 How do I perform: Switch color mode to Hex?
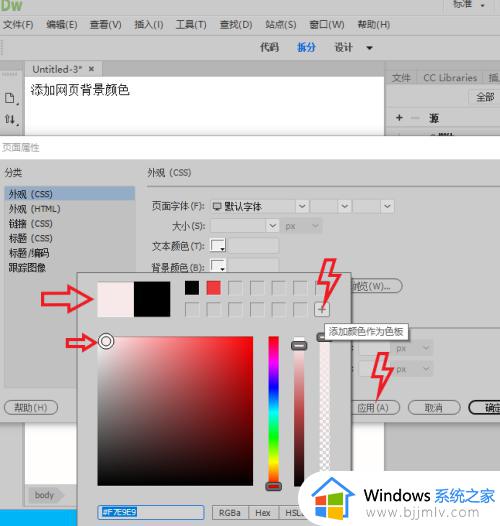tap(262, 513)
